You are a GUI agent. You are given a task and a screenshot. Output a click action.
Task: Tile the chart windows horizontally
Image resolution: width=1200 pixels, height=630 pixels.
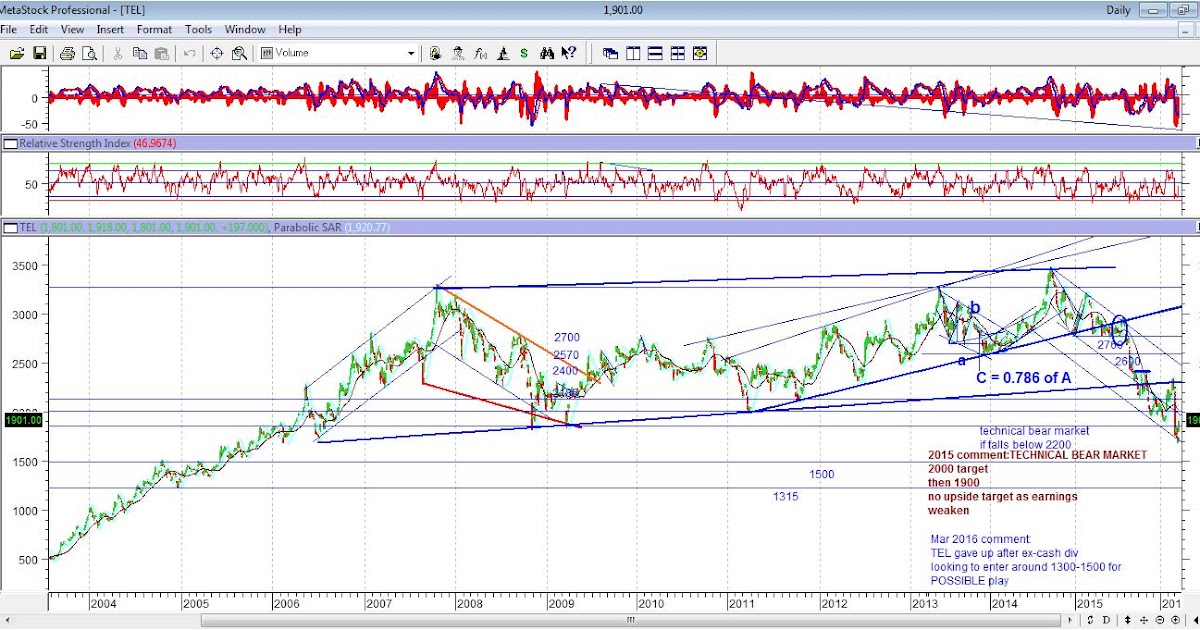pyautogui.click(x=655, y=52)
